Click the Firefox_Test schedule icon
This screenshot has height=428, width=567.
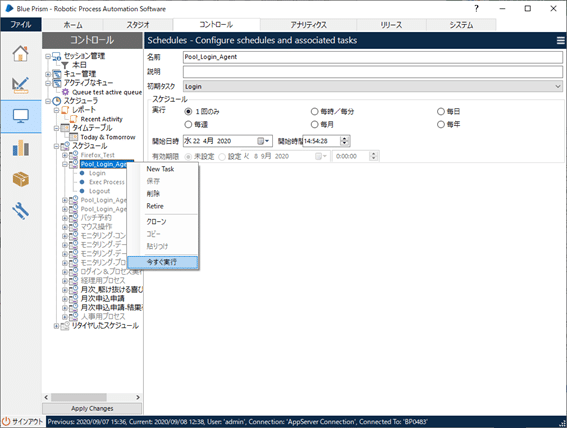74,155
